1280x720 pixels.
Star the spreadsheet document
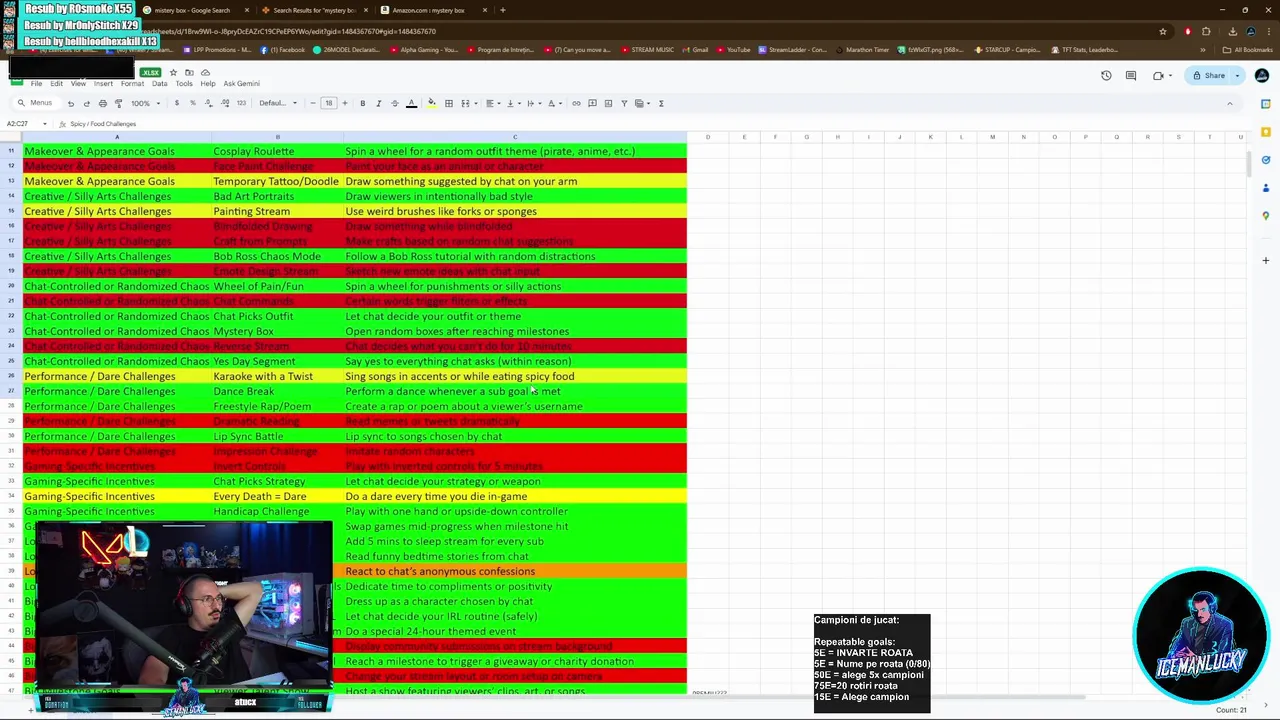(x=173, y=72)
